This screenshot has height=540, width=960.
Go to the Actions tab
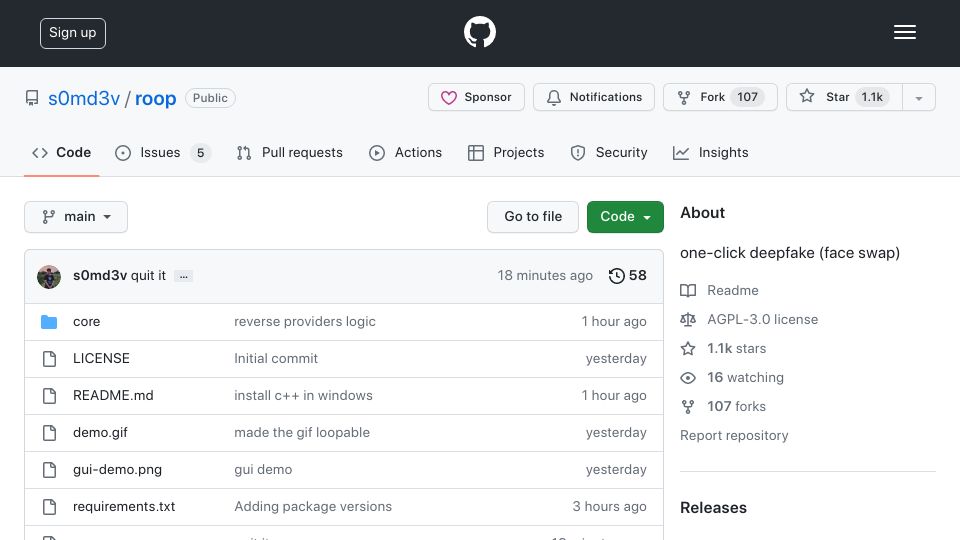pos(405,152)
